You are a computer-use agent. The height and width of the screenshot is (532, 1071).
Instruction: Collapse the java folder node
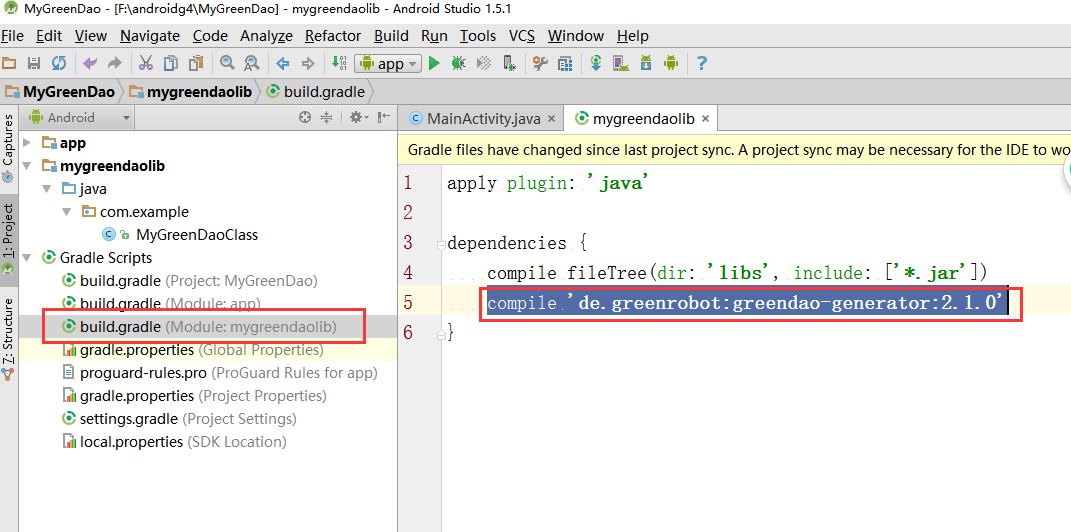[46, 189]
